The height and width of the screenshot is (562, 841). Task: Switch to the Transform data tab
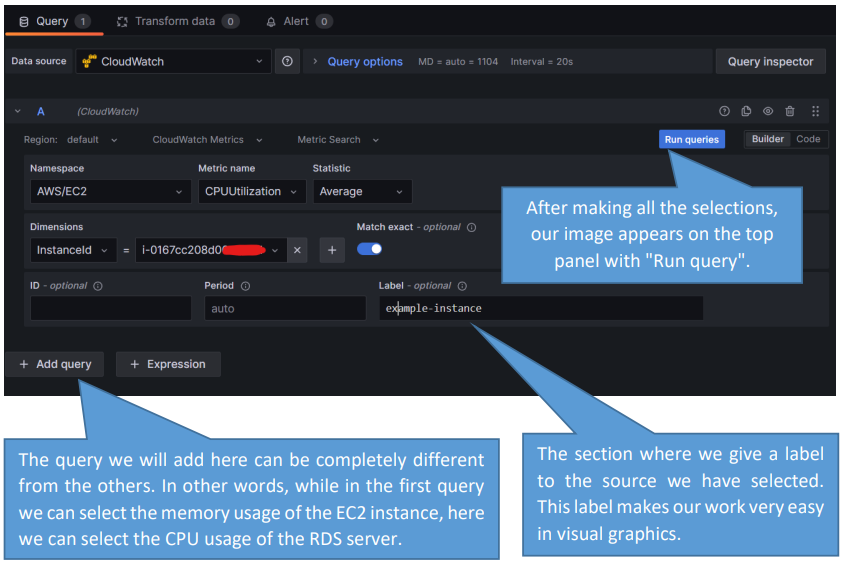click(x=178, y=21)
